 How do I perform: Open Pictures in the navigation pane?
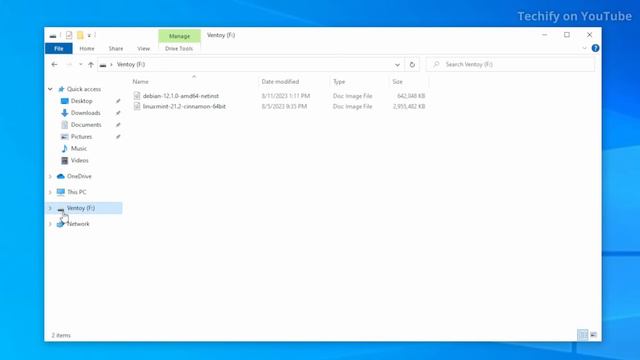(81, 136)
